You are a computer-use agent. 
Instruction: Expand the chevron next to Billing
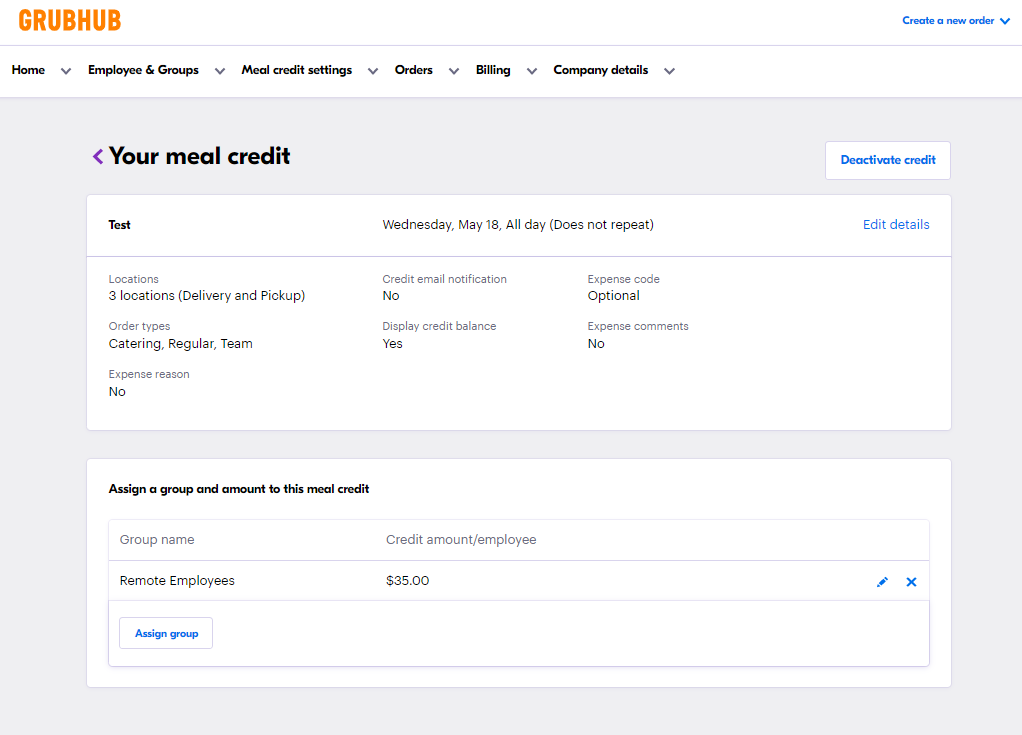coord(532,71)
